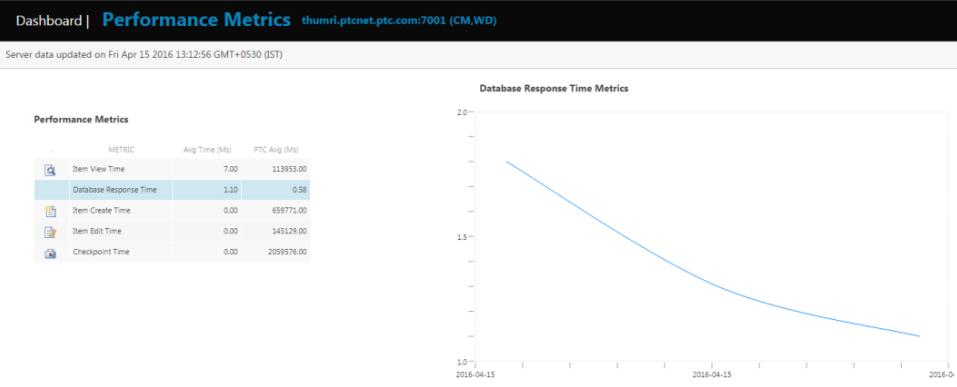
Task: Select the Item Create Time row label
Action: tap(101, 210)
